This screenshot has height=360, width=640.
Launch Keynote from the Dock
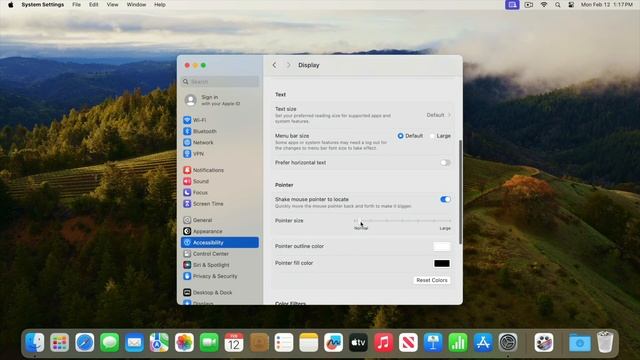433,342
